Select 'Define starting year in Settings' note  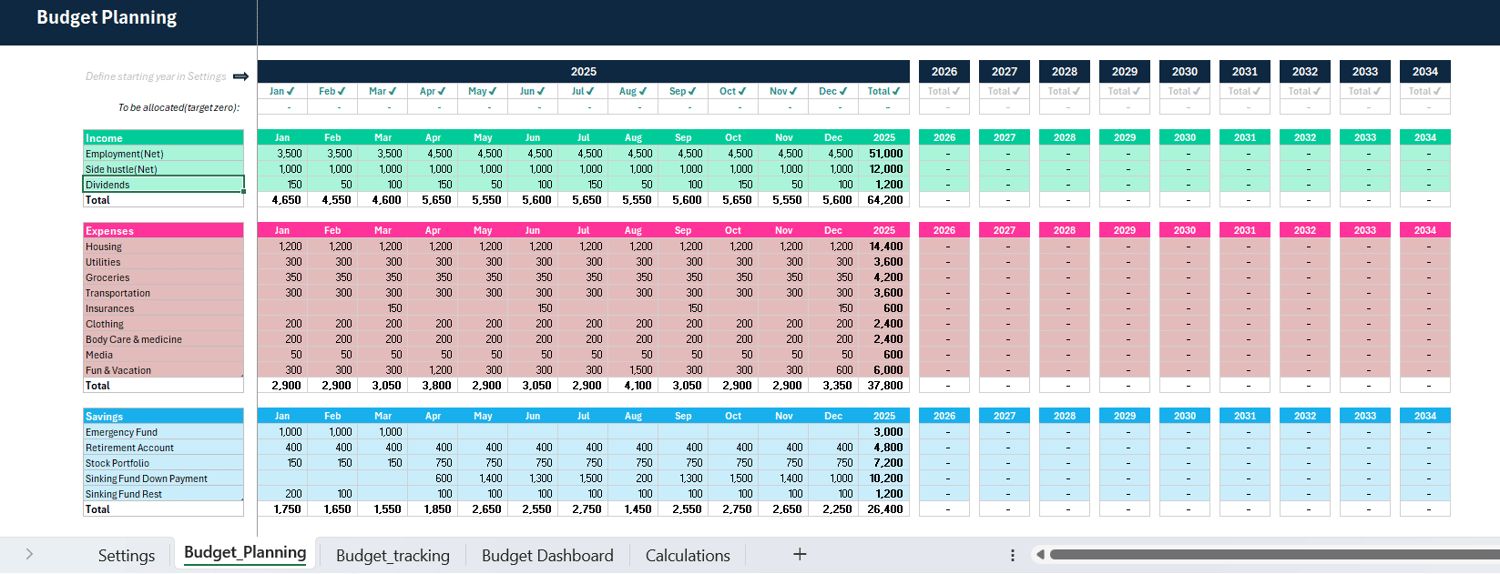[156, 76]
